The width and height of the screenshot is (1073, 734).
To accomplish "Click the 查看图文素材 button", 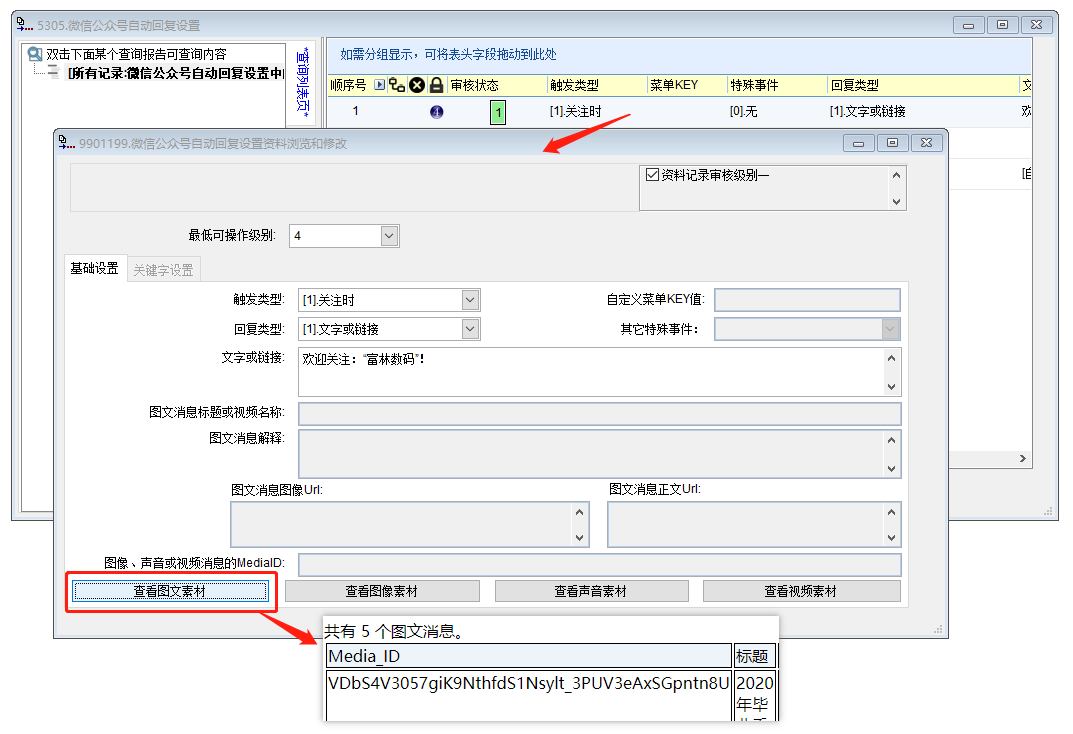I will 170,591.
